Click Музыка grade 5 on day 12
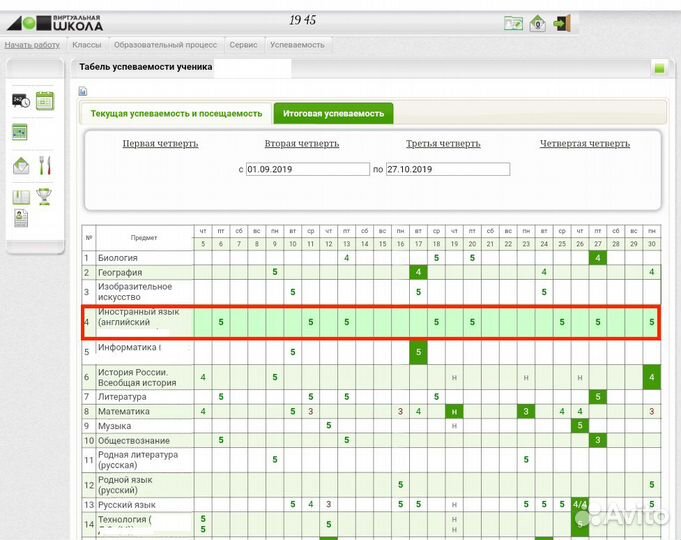Viewport: 681px width, 540px height. [x=329, y=426]
